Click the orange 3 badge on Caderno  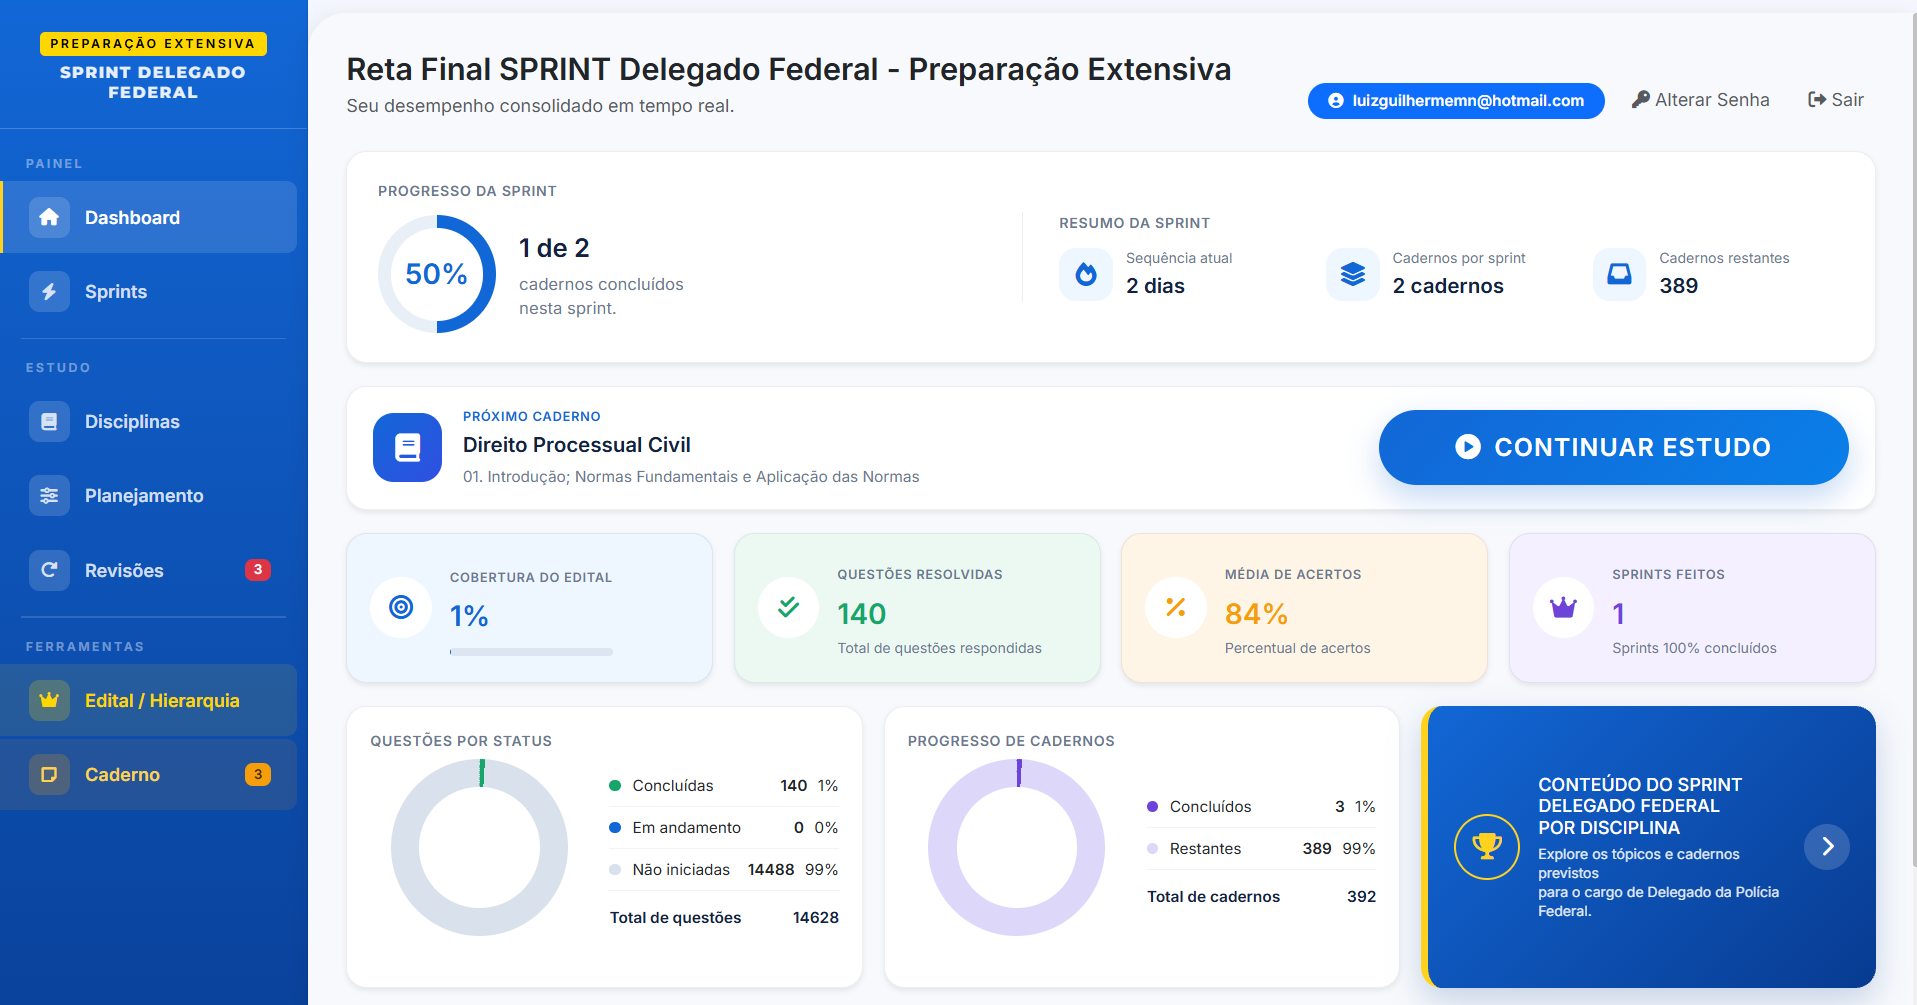point(258,774)
